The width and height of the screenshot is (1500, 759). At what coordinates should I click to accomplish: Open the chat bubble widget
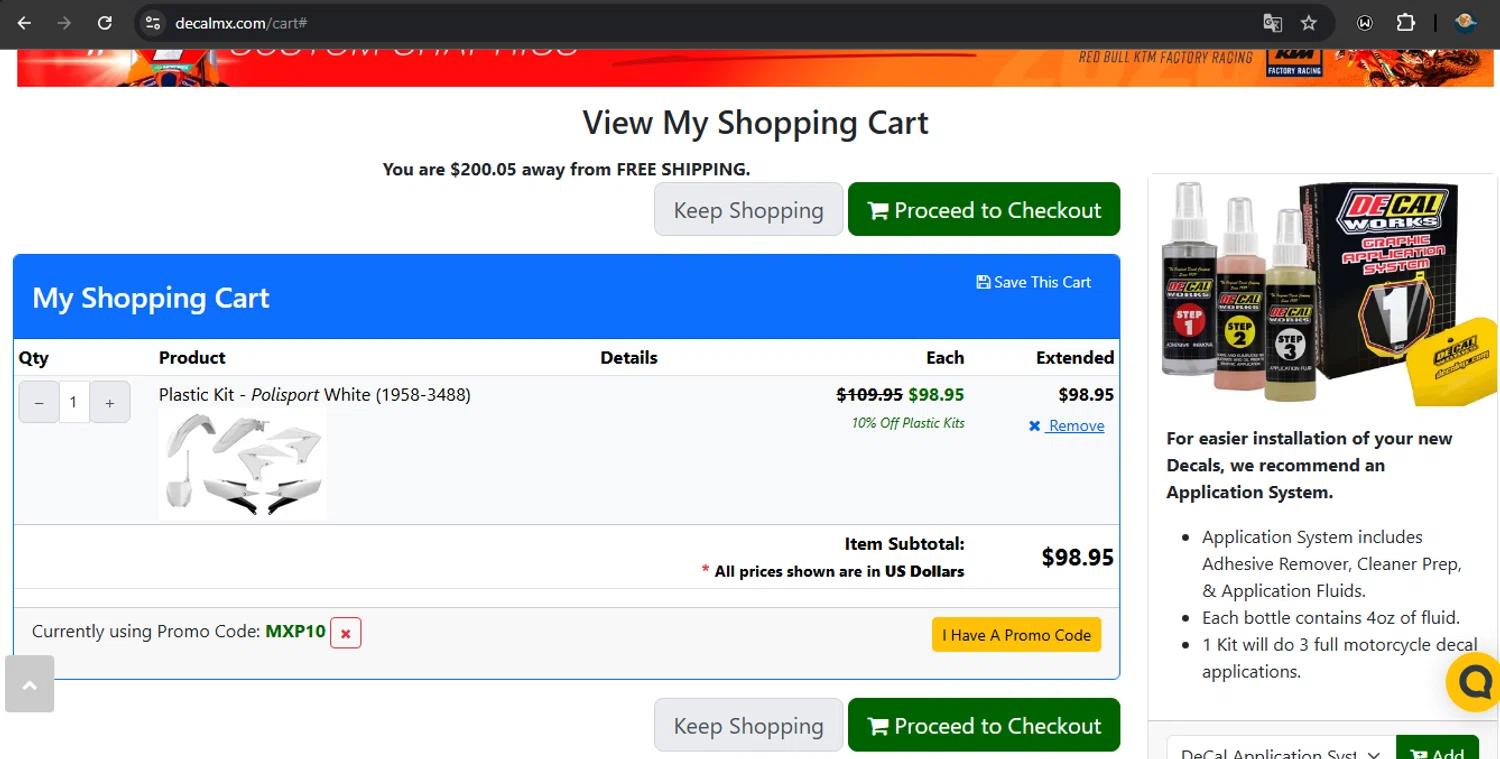pos(1476,682)
